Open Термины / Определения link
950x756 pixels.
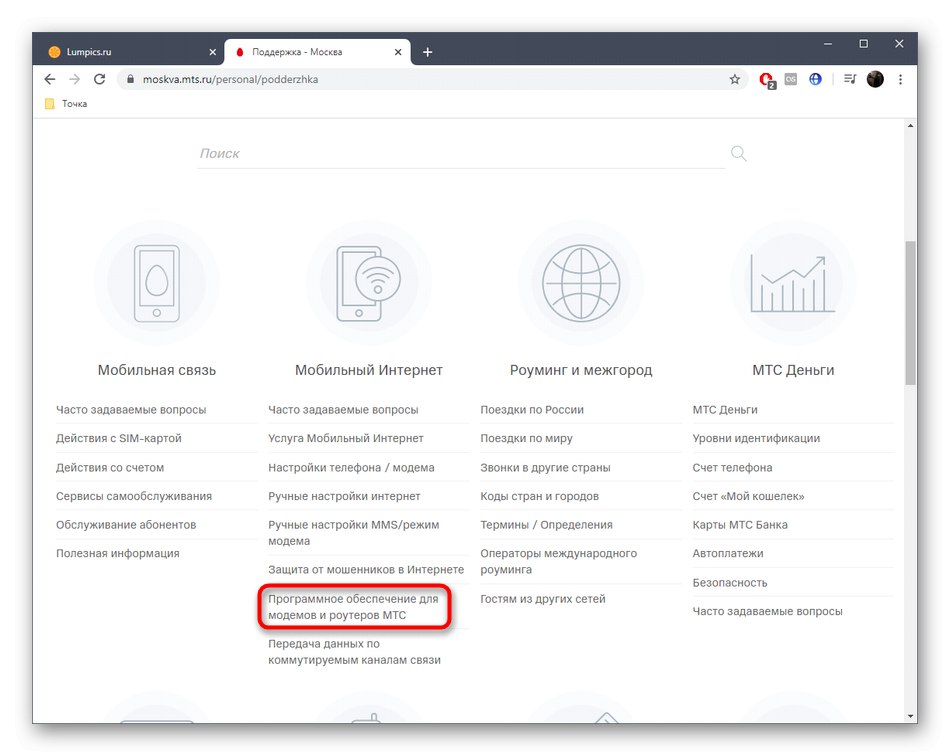(x=546, y=525)
